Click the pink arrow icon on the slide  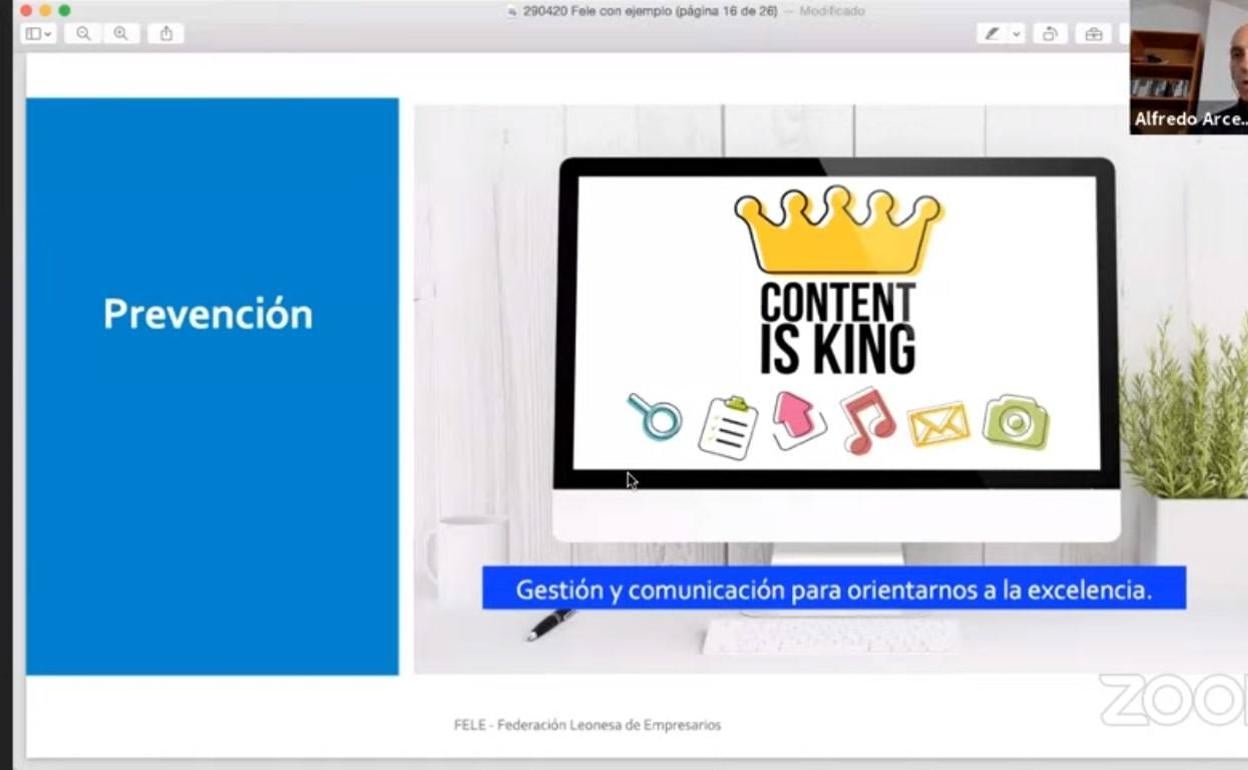click(798, 421)
